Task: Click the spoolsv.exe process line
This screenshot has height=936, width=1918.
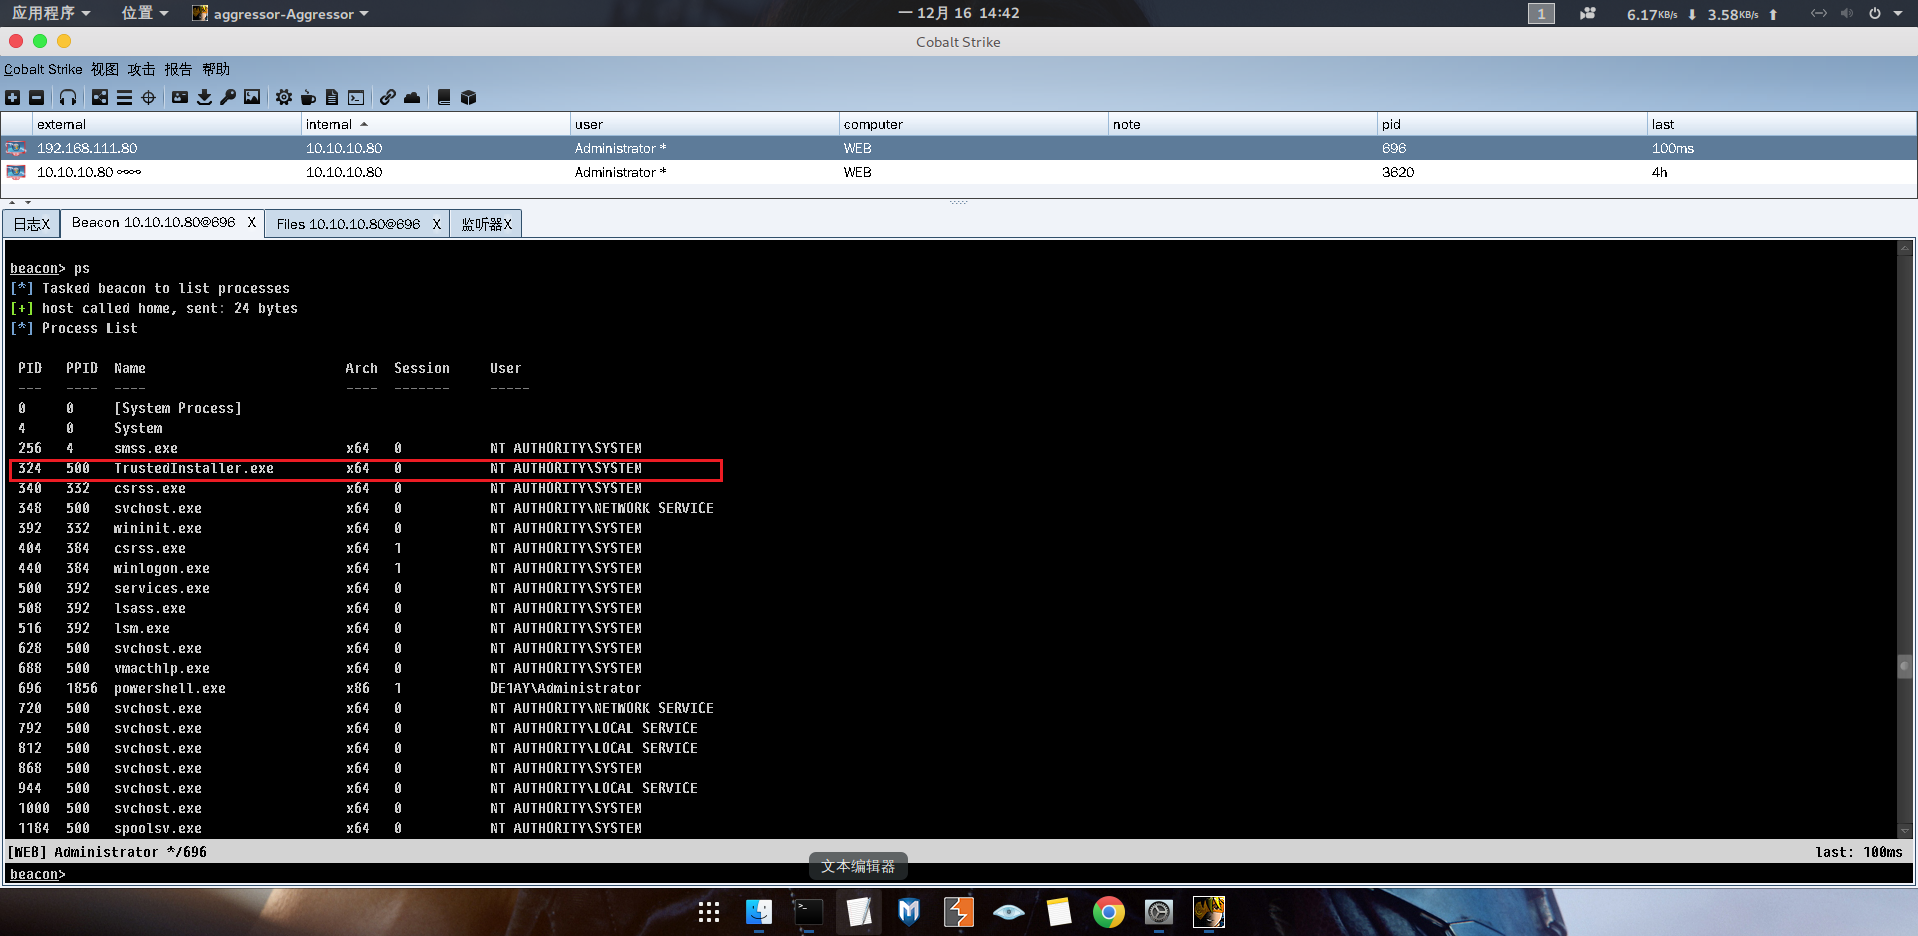Action: point(330,828)
